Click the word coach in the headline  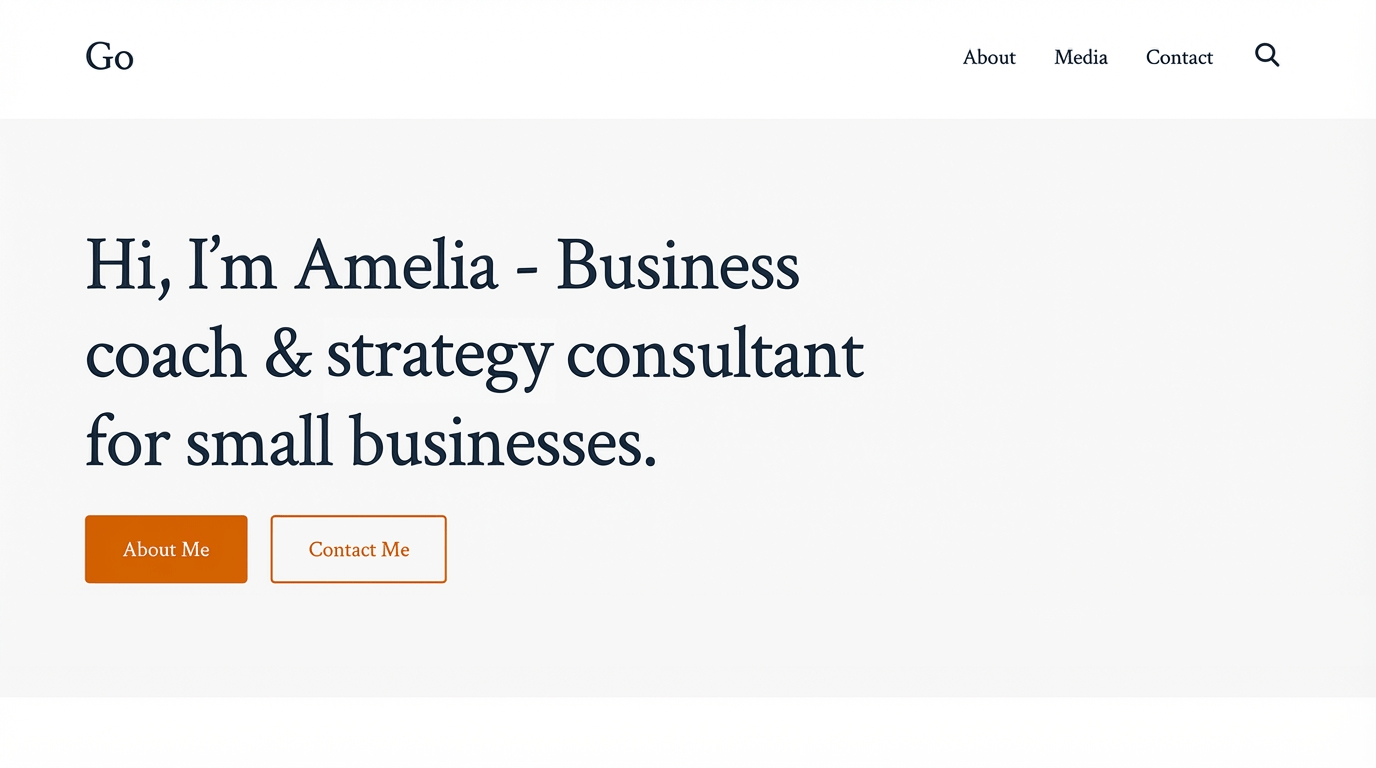(x=165, y=355)
